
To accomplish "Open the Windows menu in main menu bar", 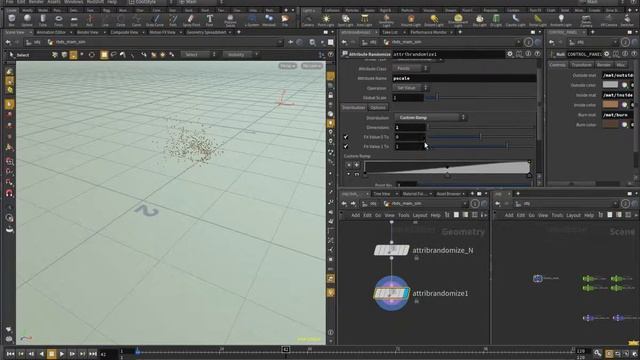I will point(73,2).
